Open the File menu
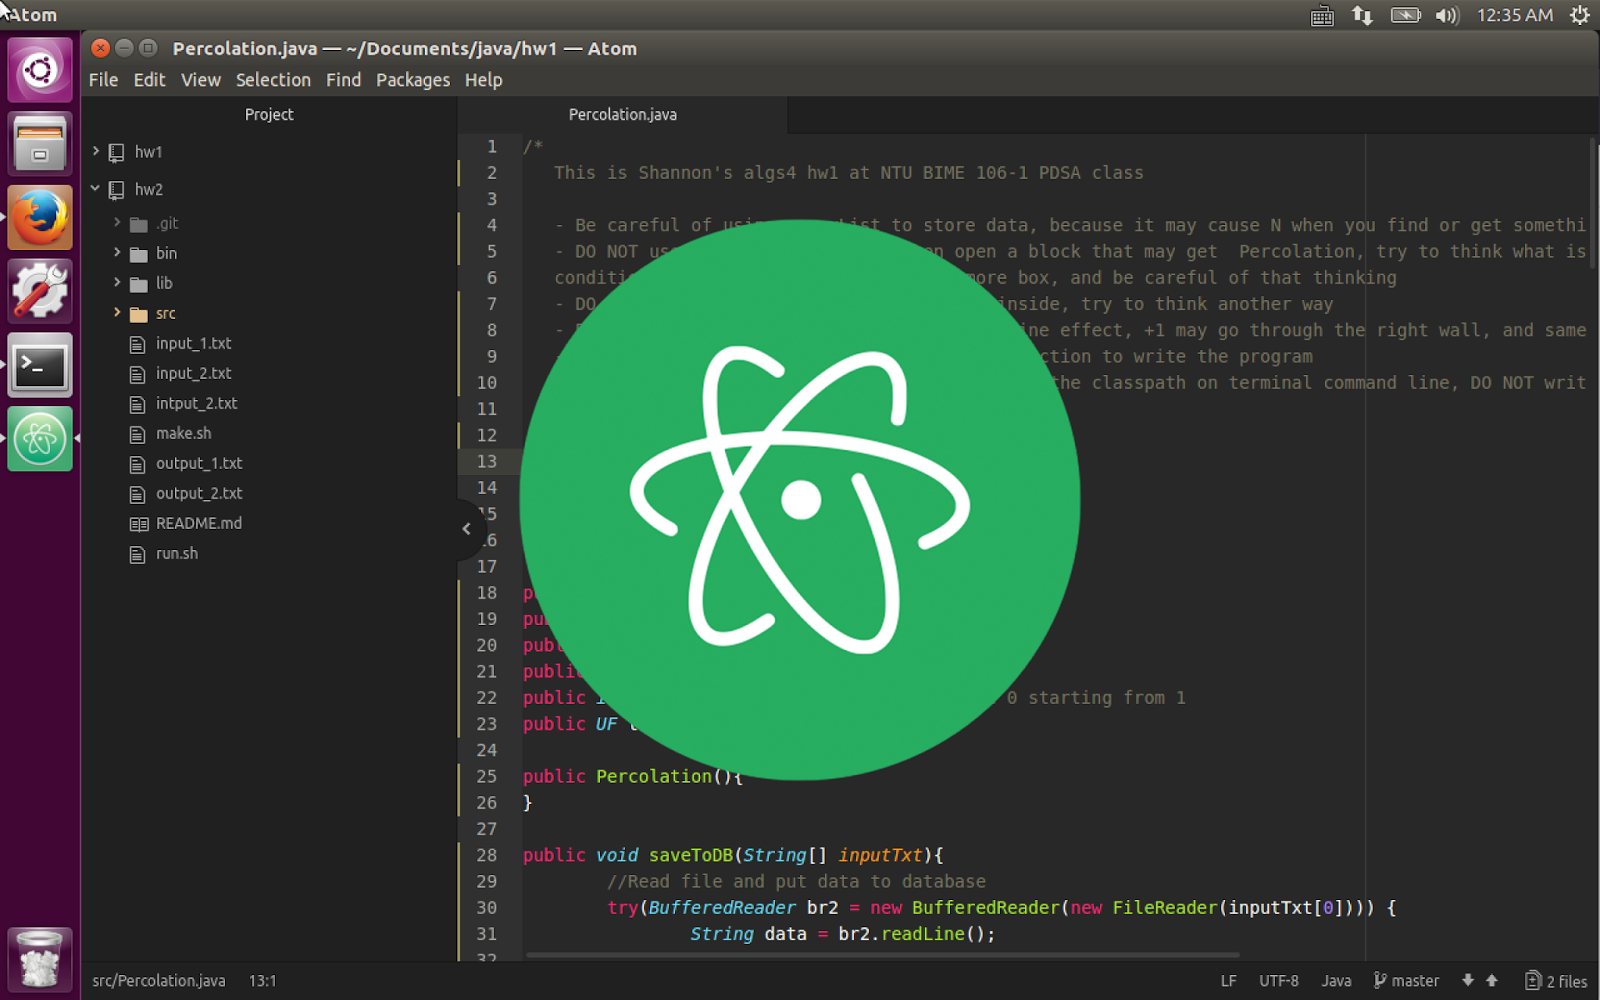Viewport: 1600px width, 1000px height. click(103, 80)
